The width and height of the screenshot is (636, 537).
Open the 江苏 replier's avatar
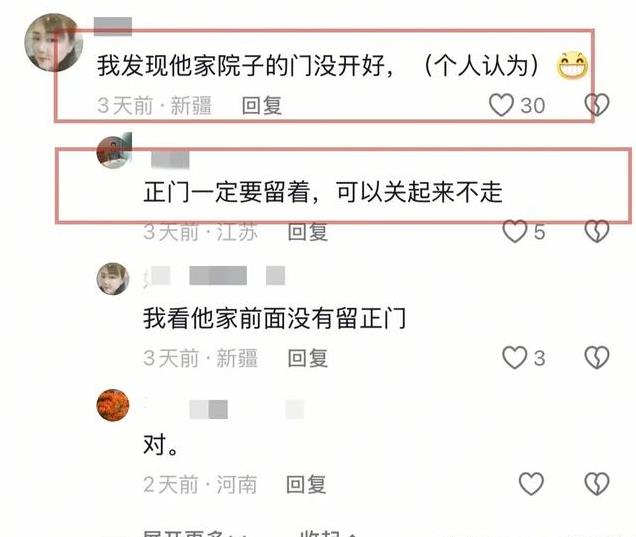coord(114,150)
